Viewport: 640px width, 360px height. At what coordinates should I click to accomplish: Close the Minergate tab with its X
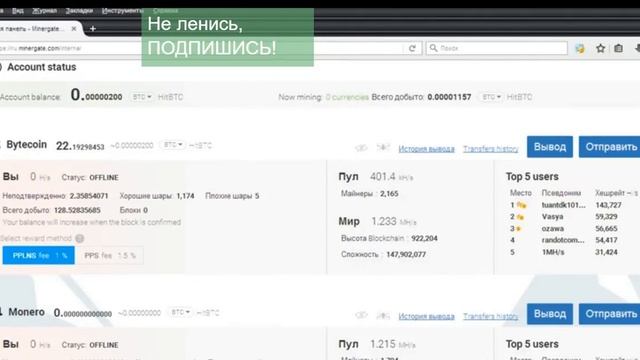coord(74,29)
